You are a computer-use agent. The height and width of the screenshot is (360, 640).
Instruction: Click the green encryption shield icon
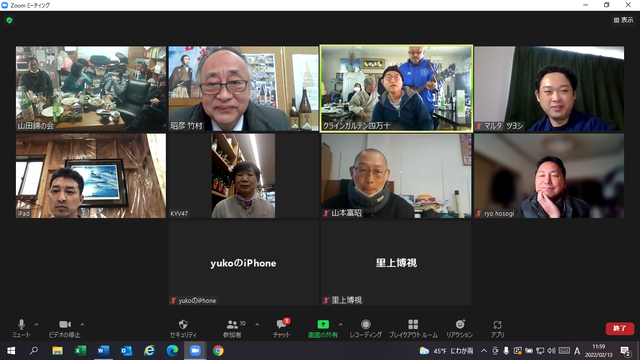9,20
